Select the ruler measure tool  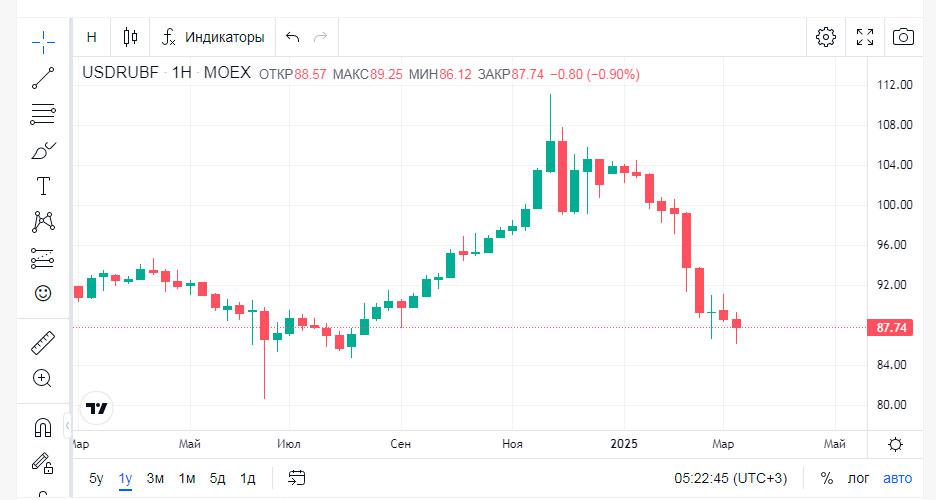click(x=43, y=343)
